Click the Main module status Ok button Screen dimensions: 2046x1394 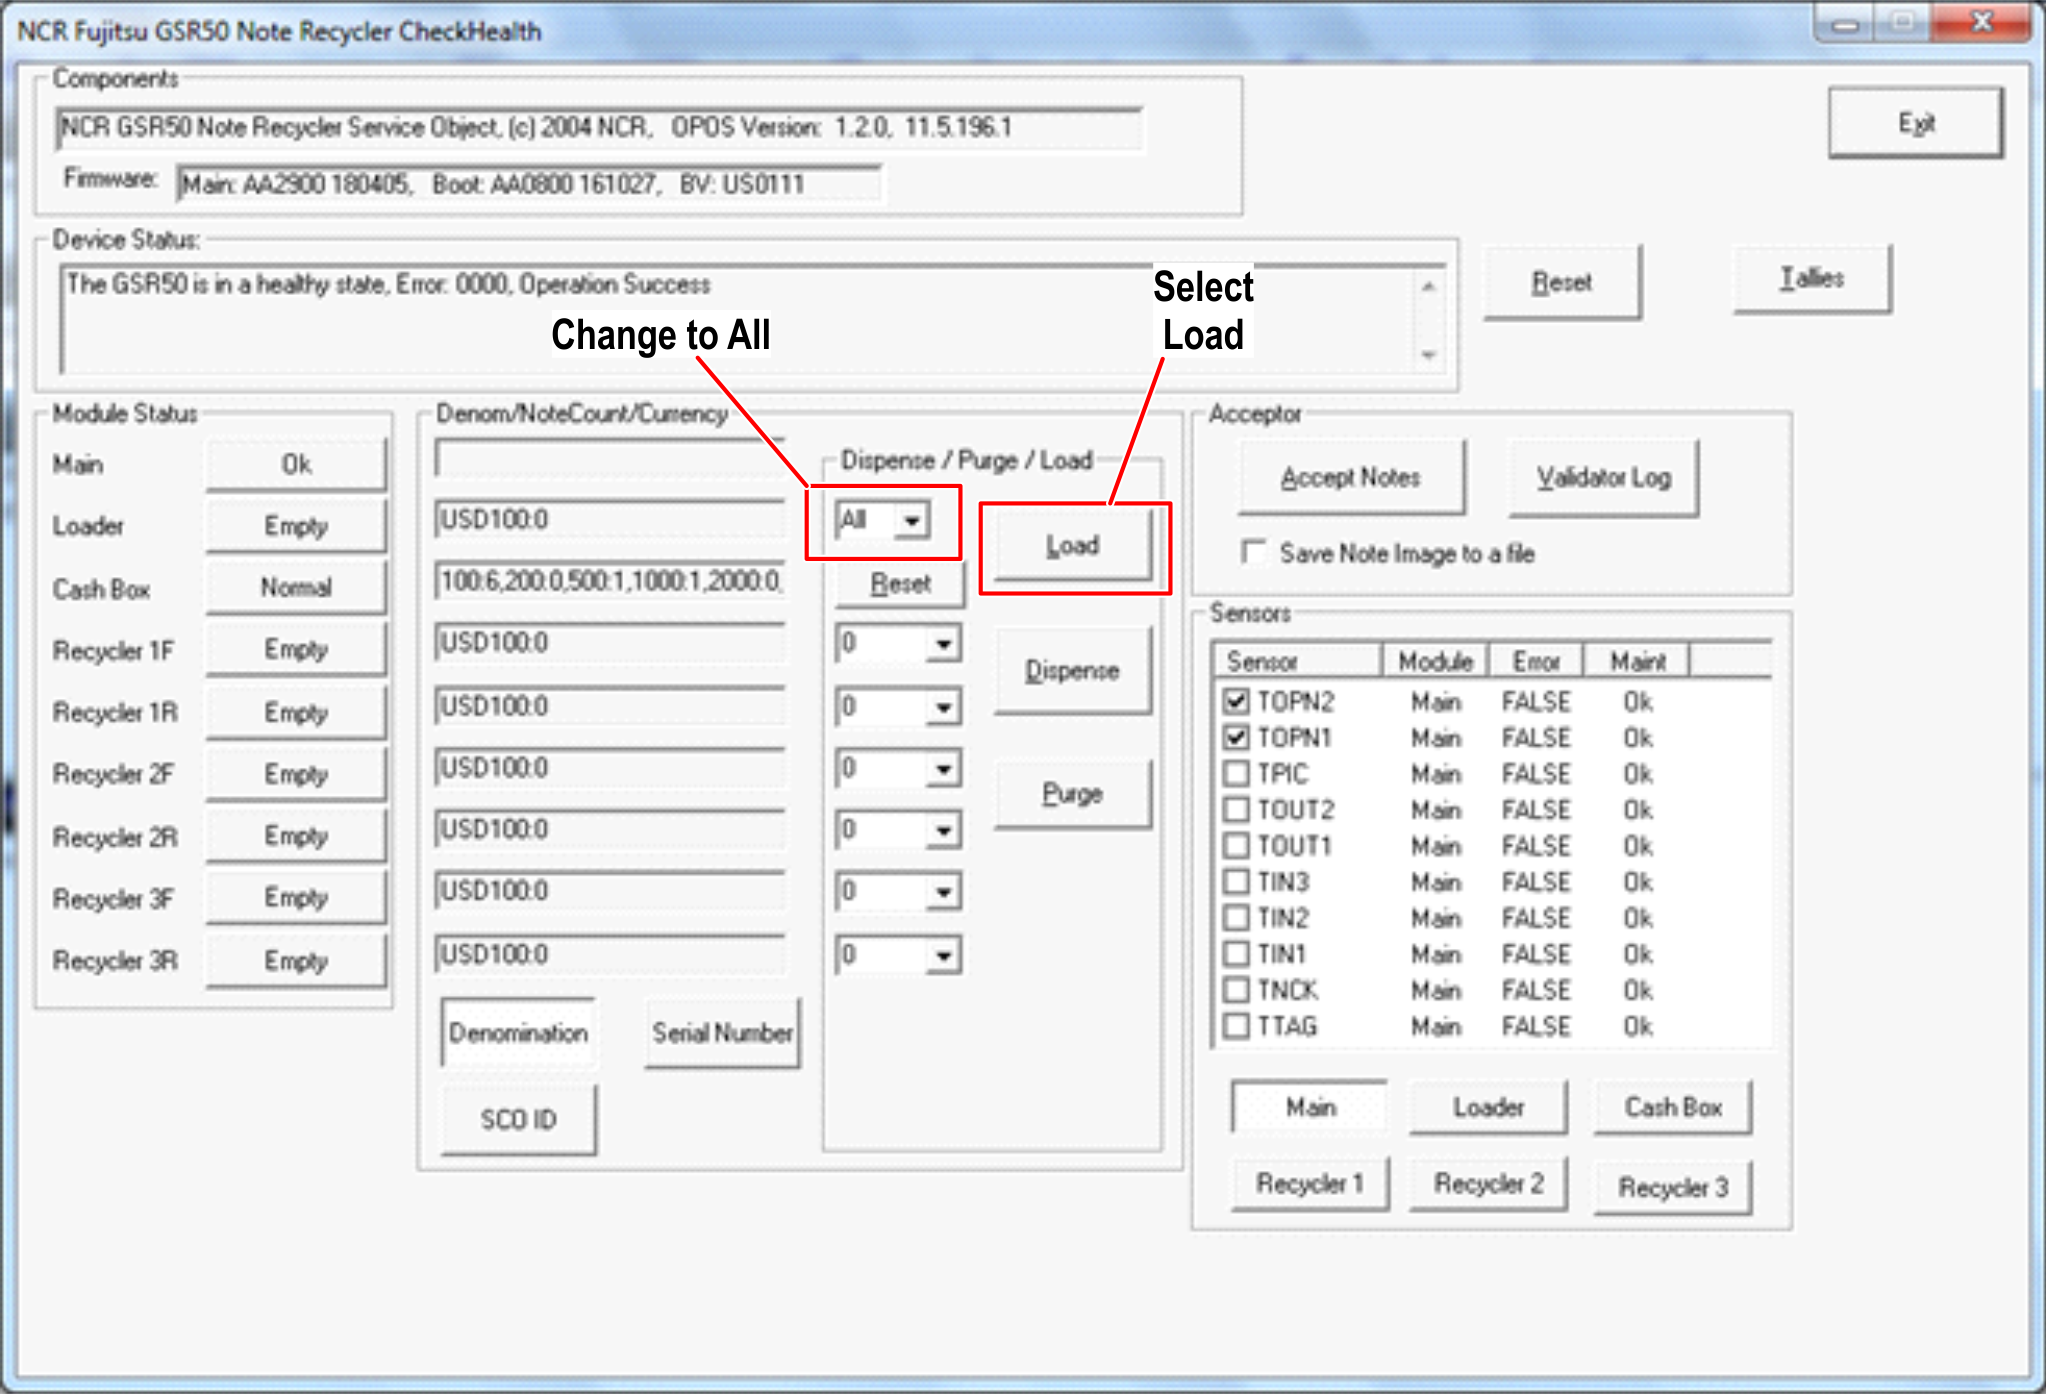pyautogui.click(x=296, y=465)
